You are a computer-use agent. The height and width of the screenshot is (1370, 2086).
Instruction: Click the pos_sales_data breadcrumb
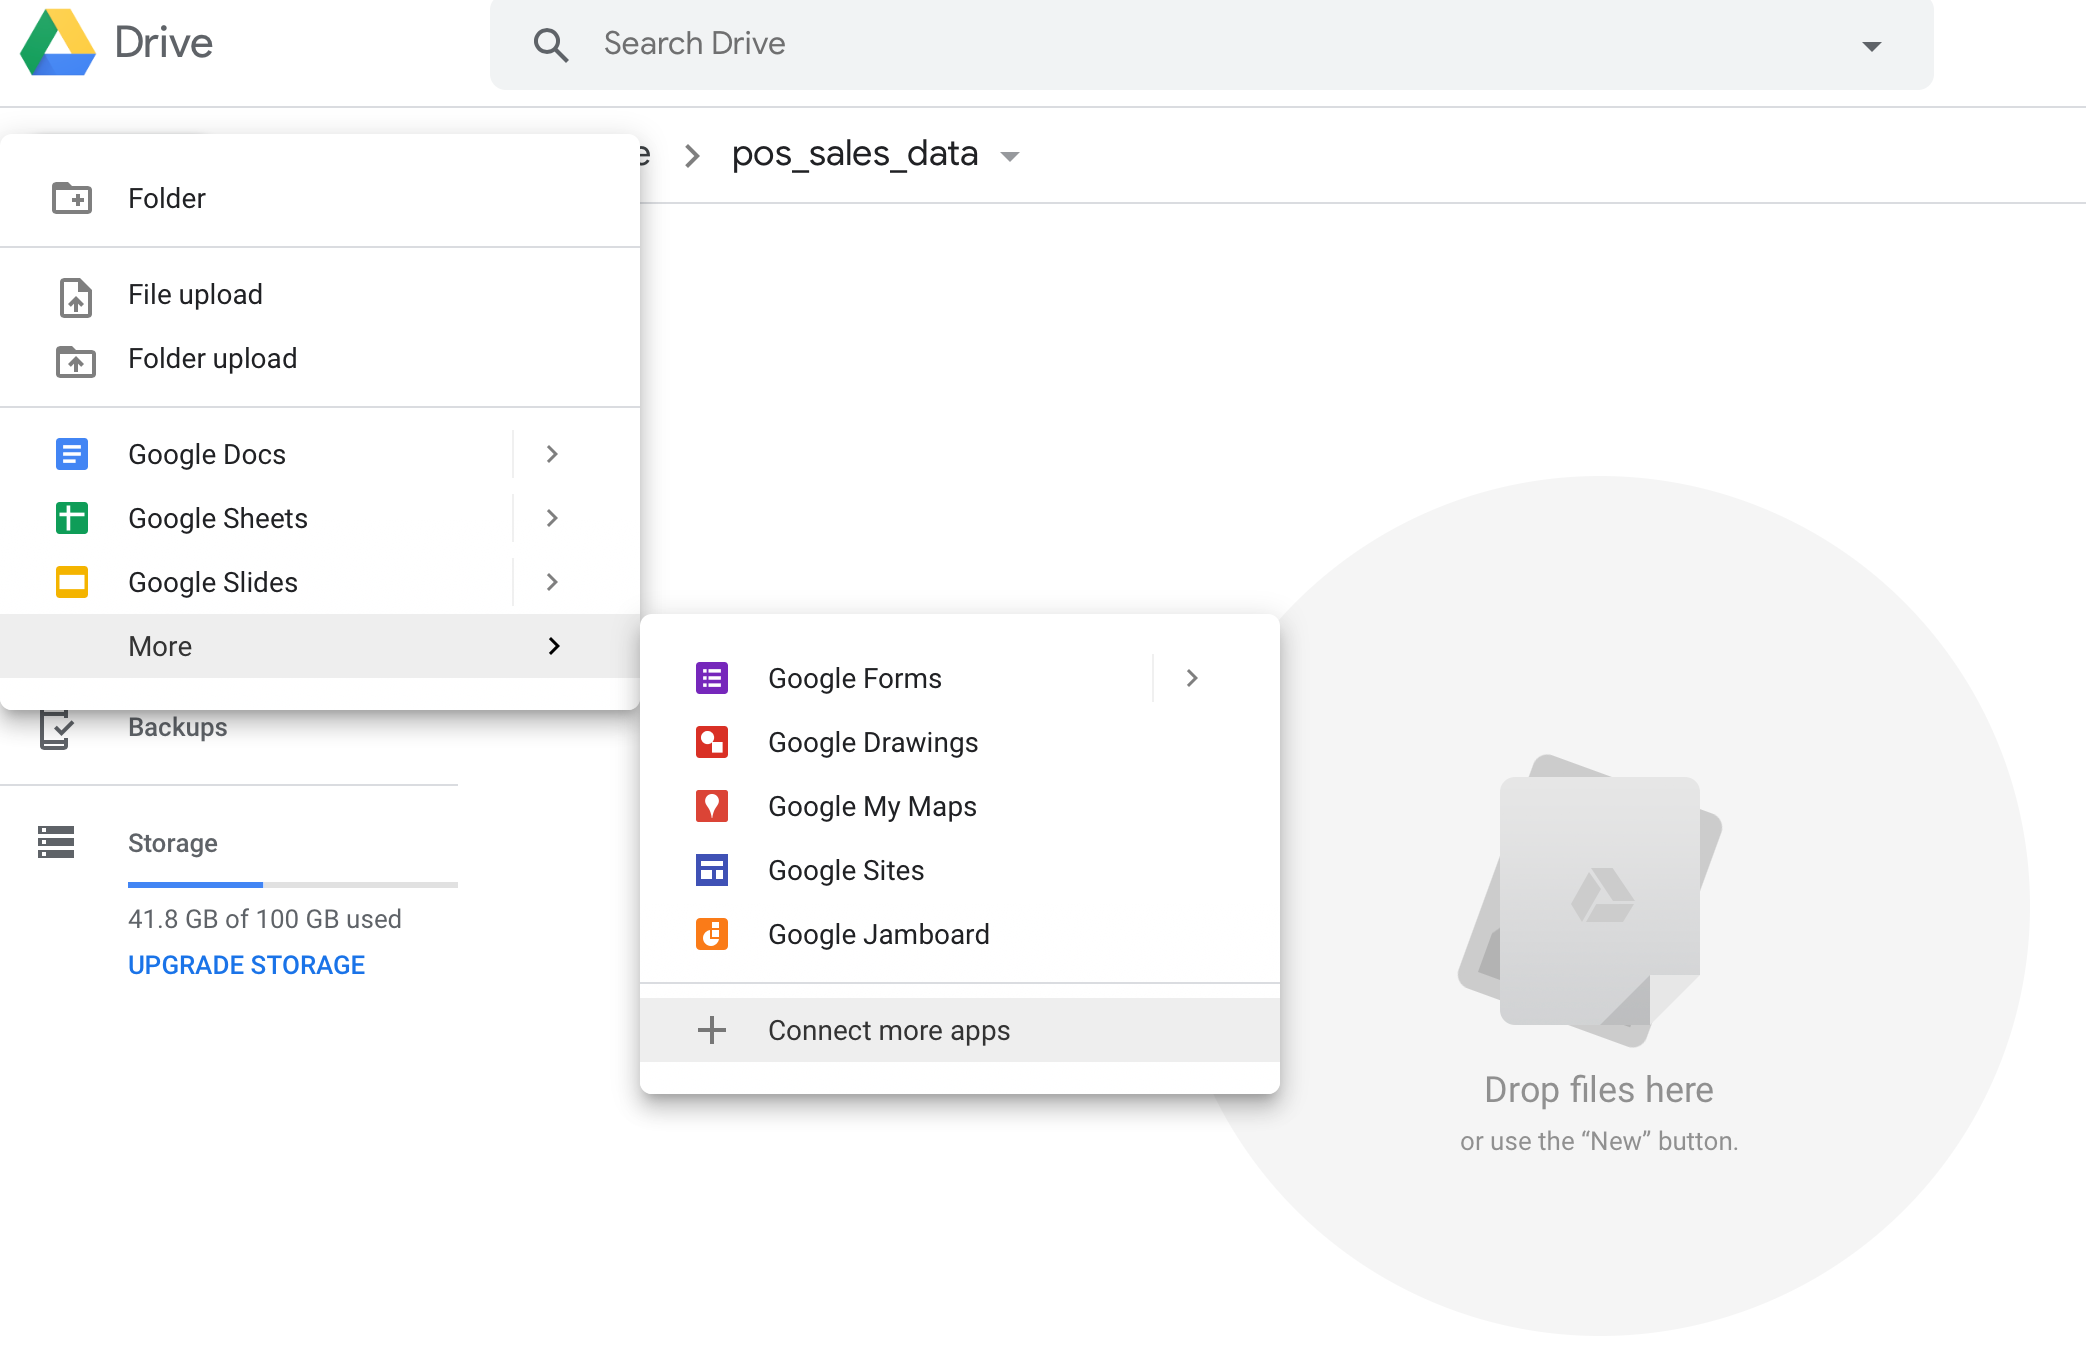tap(855, 154)
